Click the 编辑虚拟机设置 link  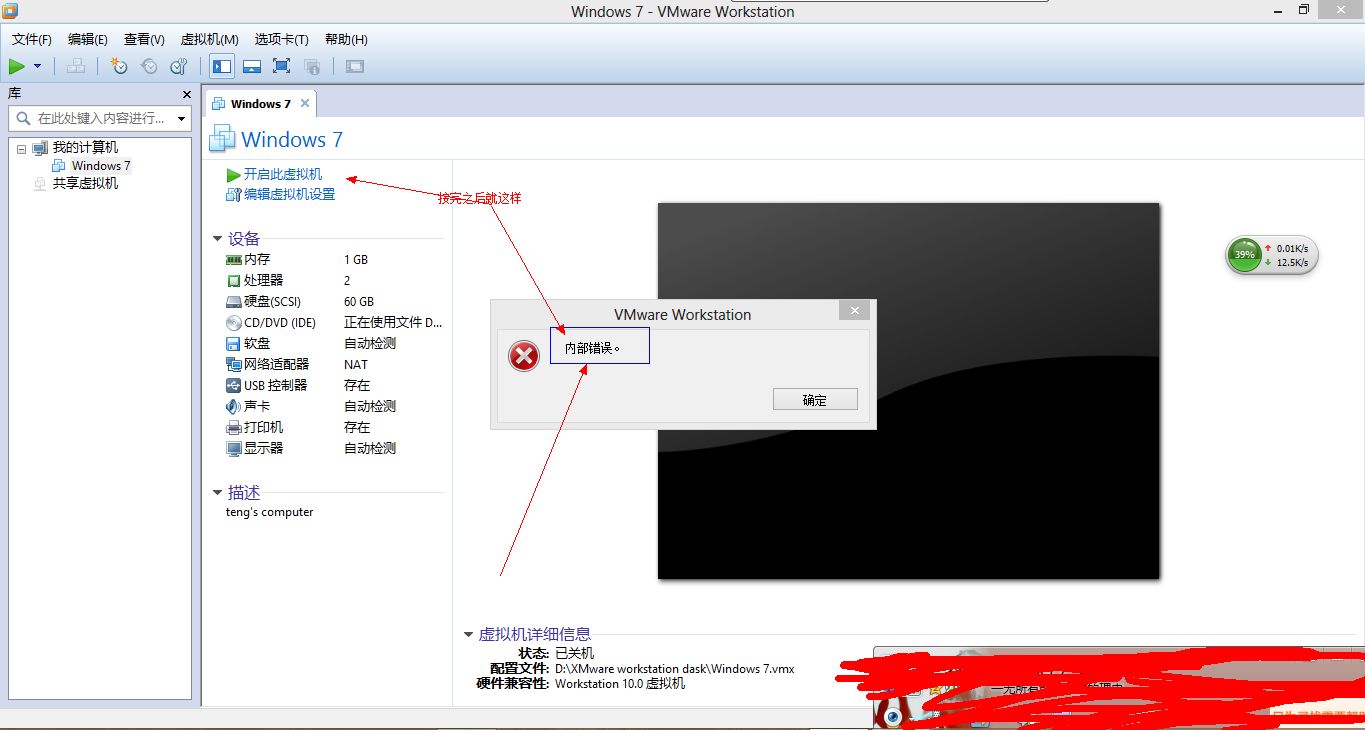point(290,194)
